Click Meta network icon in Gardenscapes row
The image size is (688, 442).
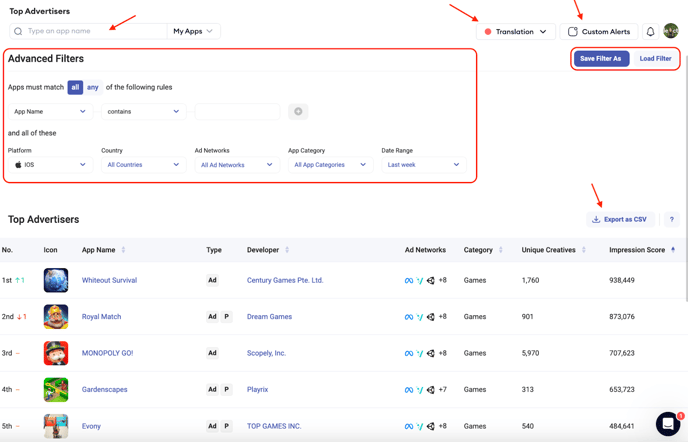click(409, 390)
